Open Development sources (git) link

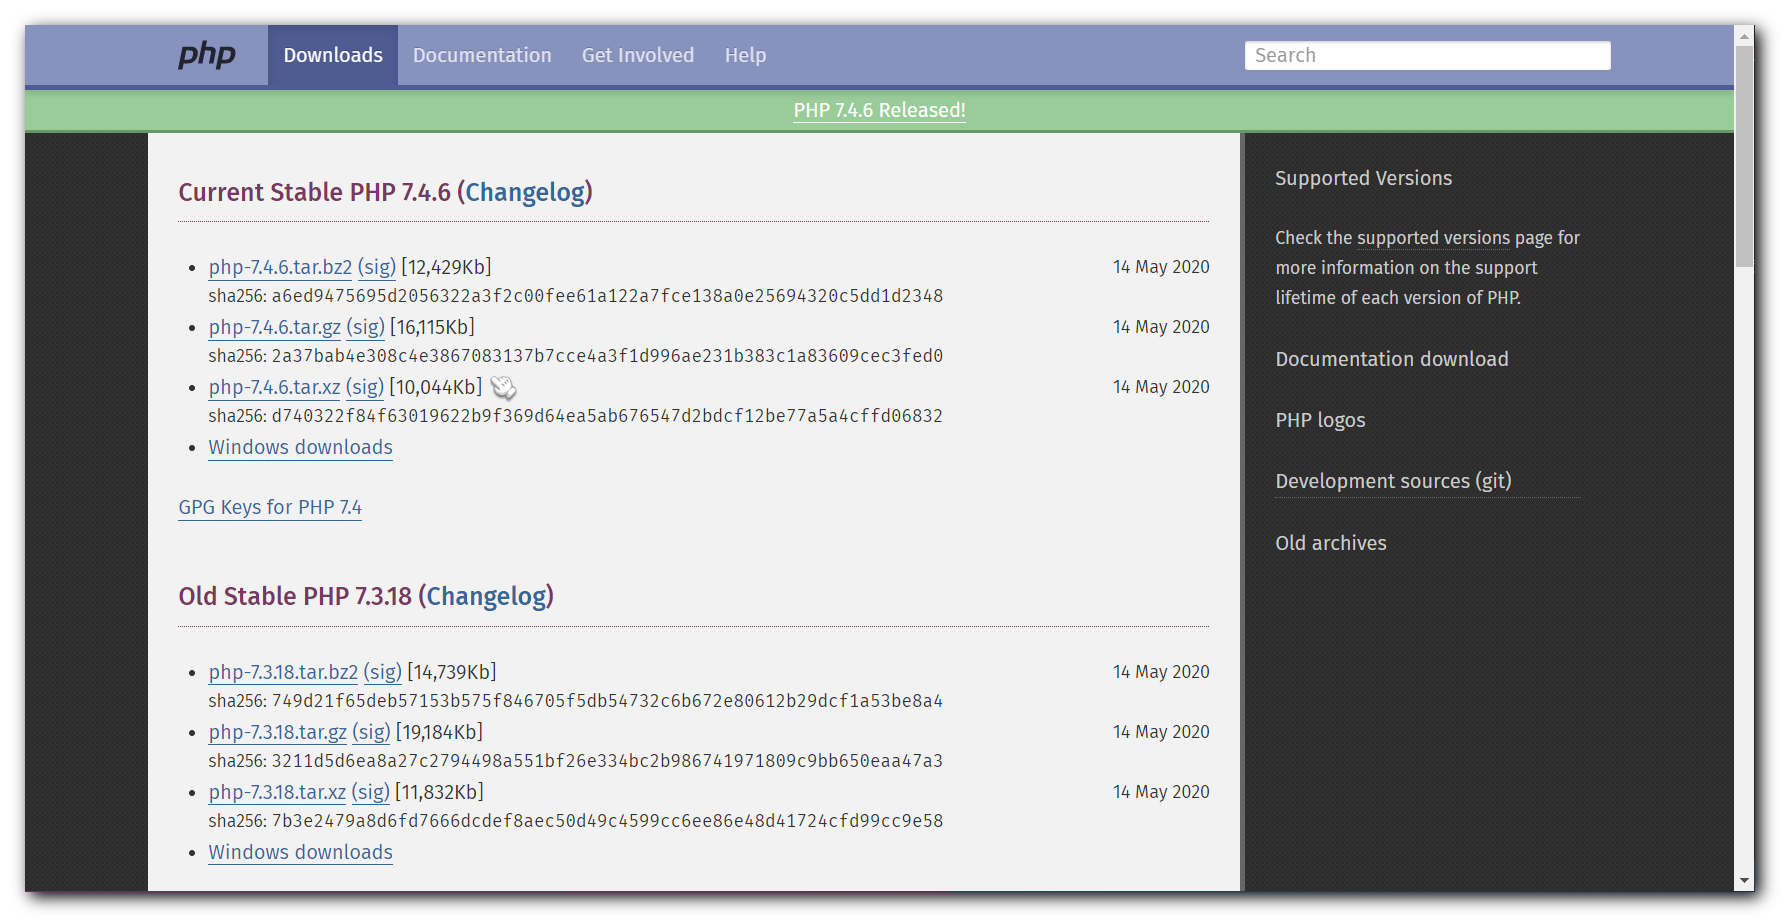point(1393,481)
